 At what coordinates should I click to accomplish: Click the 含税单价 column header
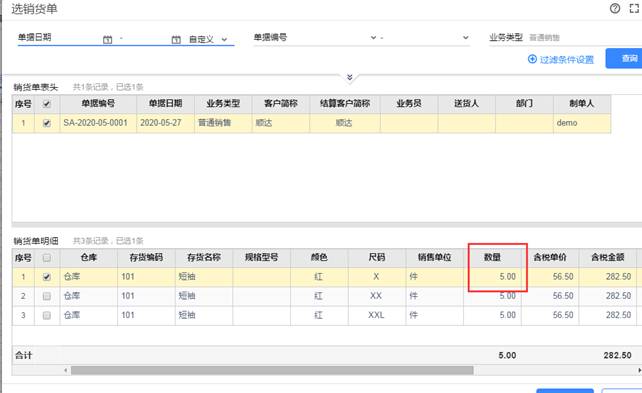pyautogui.click(x=550, y=257)
